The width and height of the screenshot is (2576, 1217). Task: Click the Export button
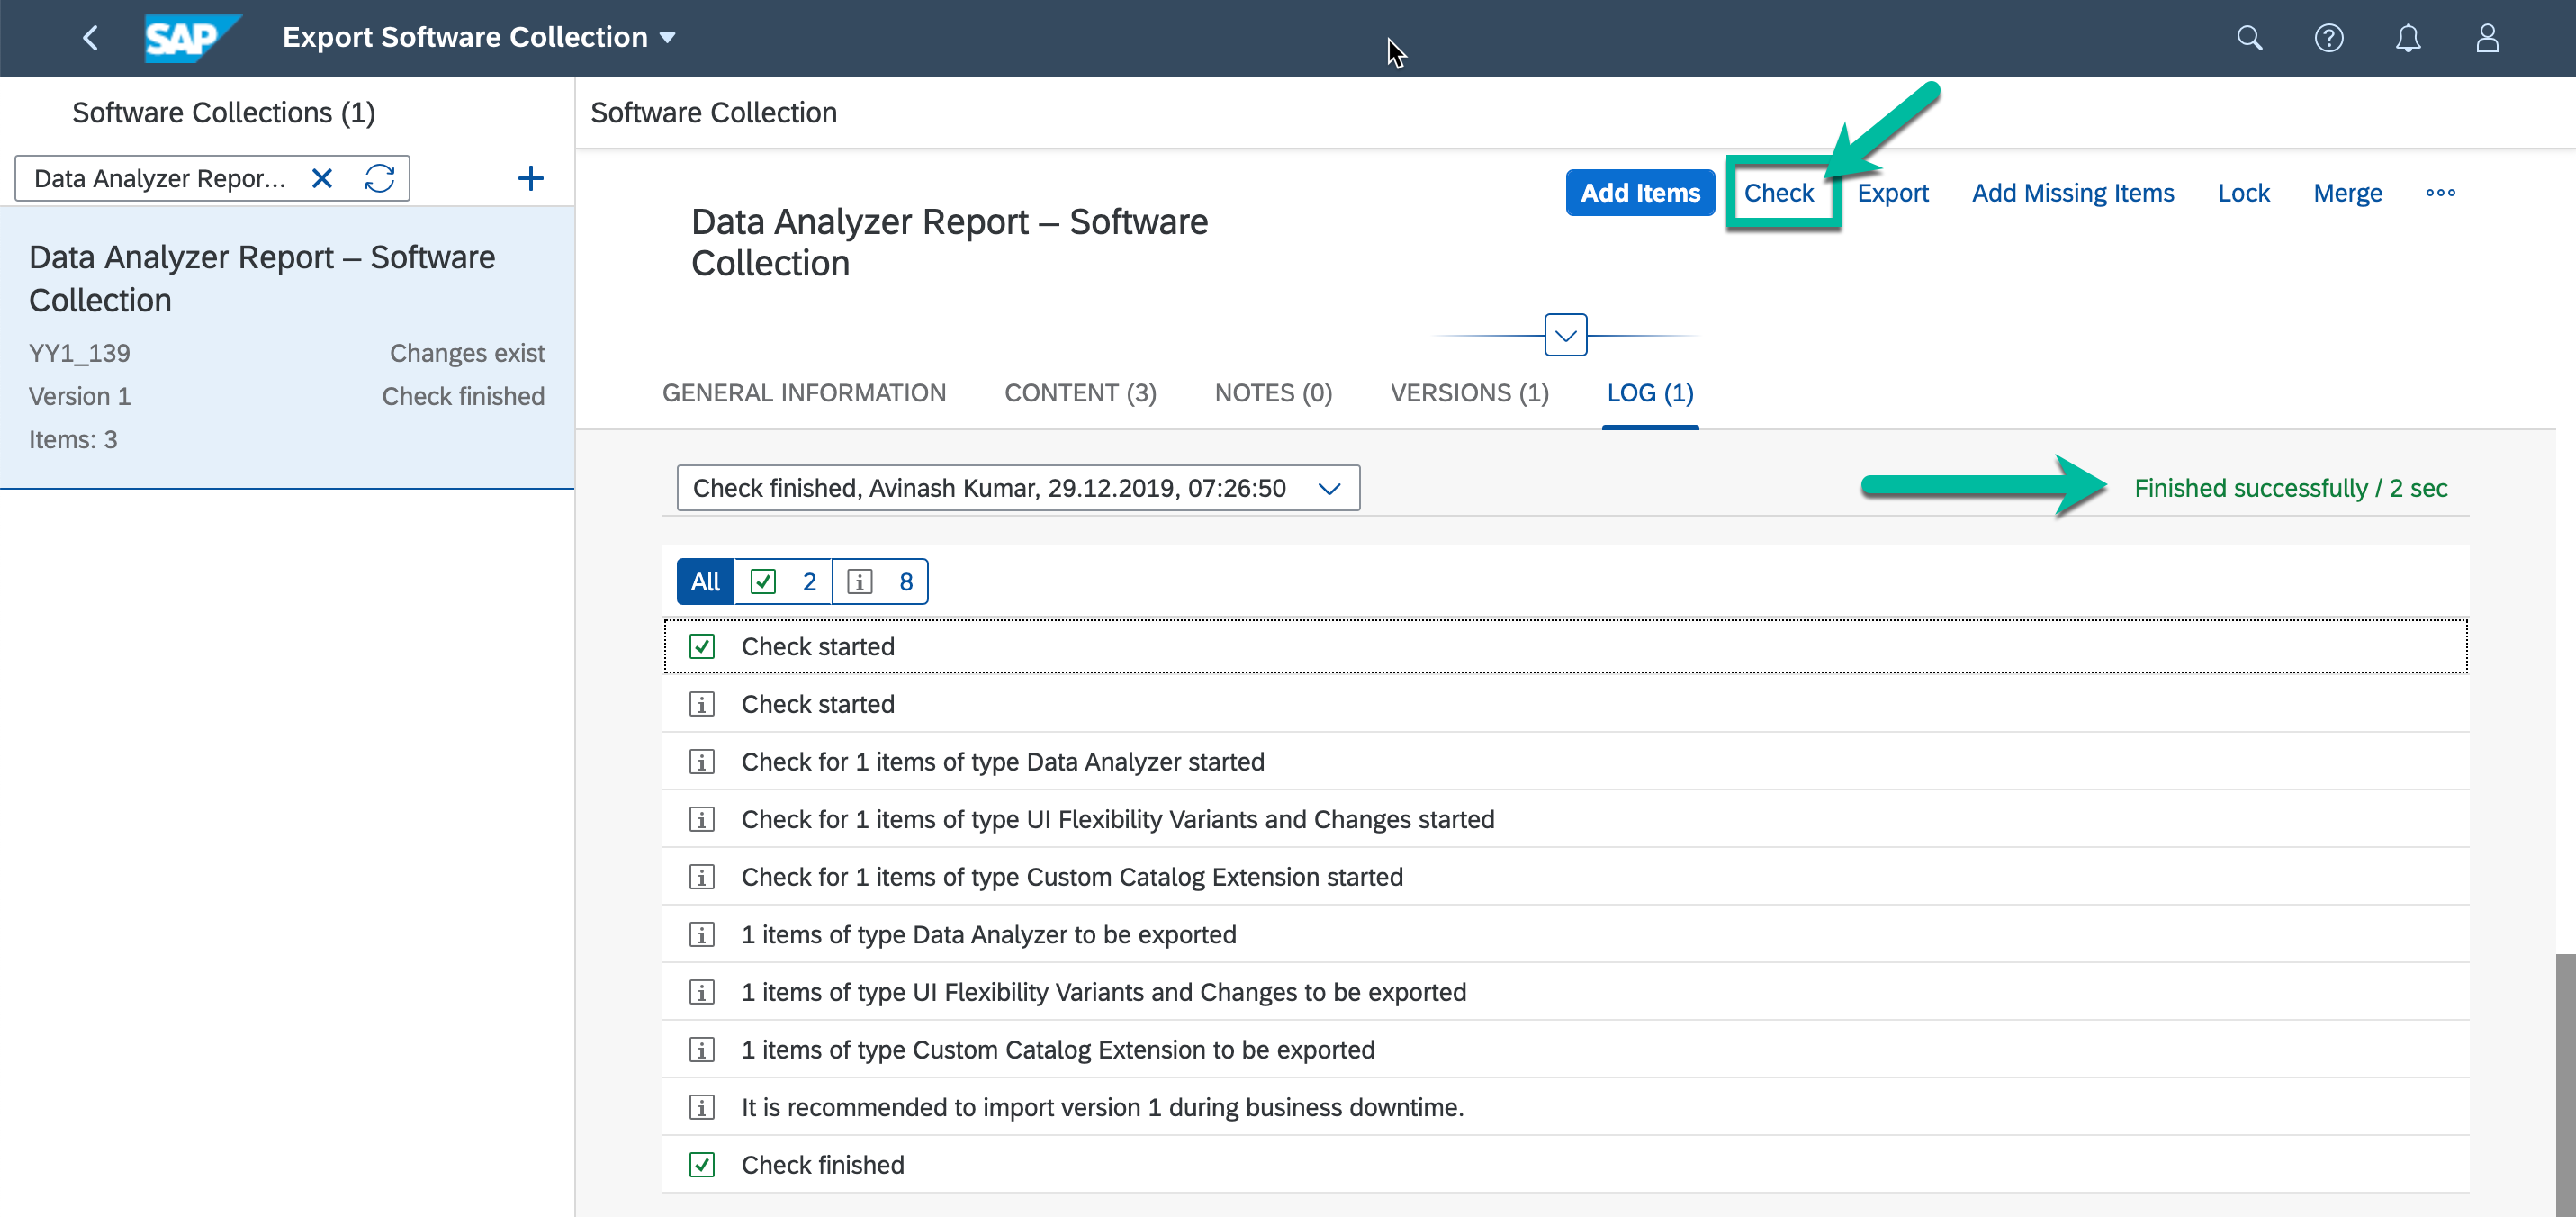click(x=1892, y=193)
